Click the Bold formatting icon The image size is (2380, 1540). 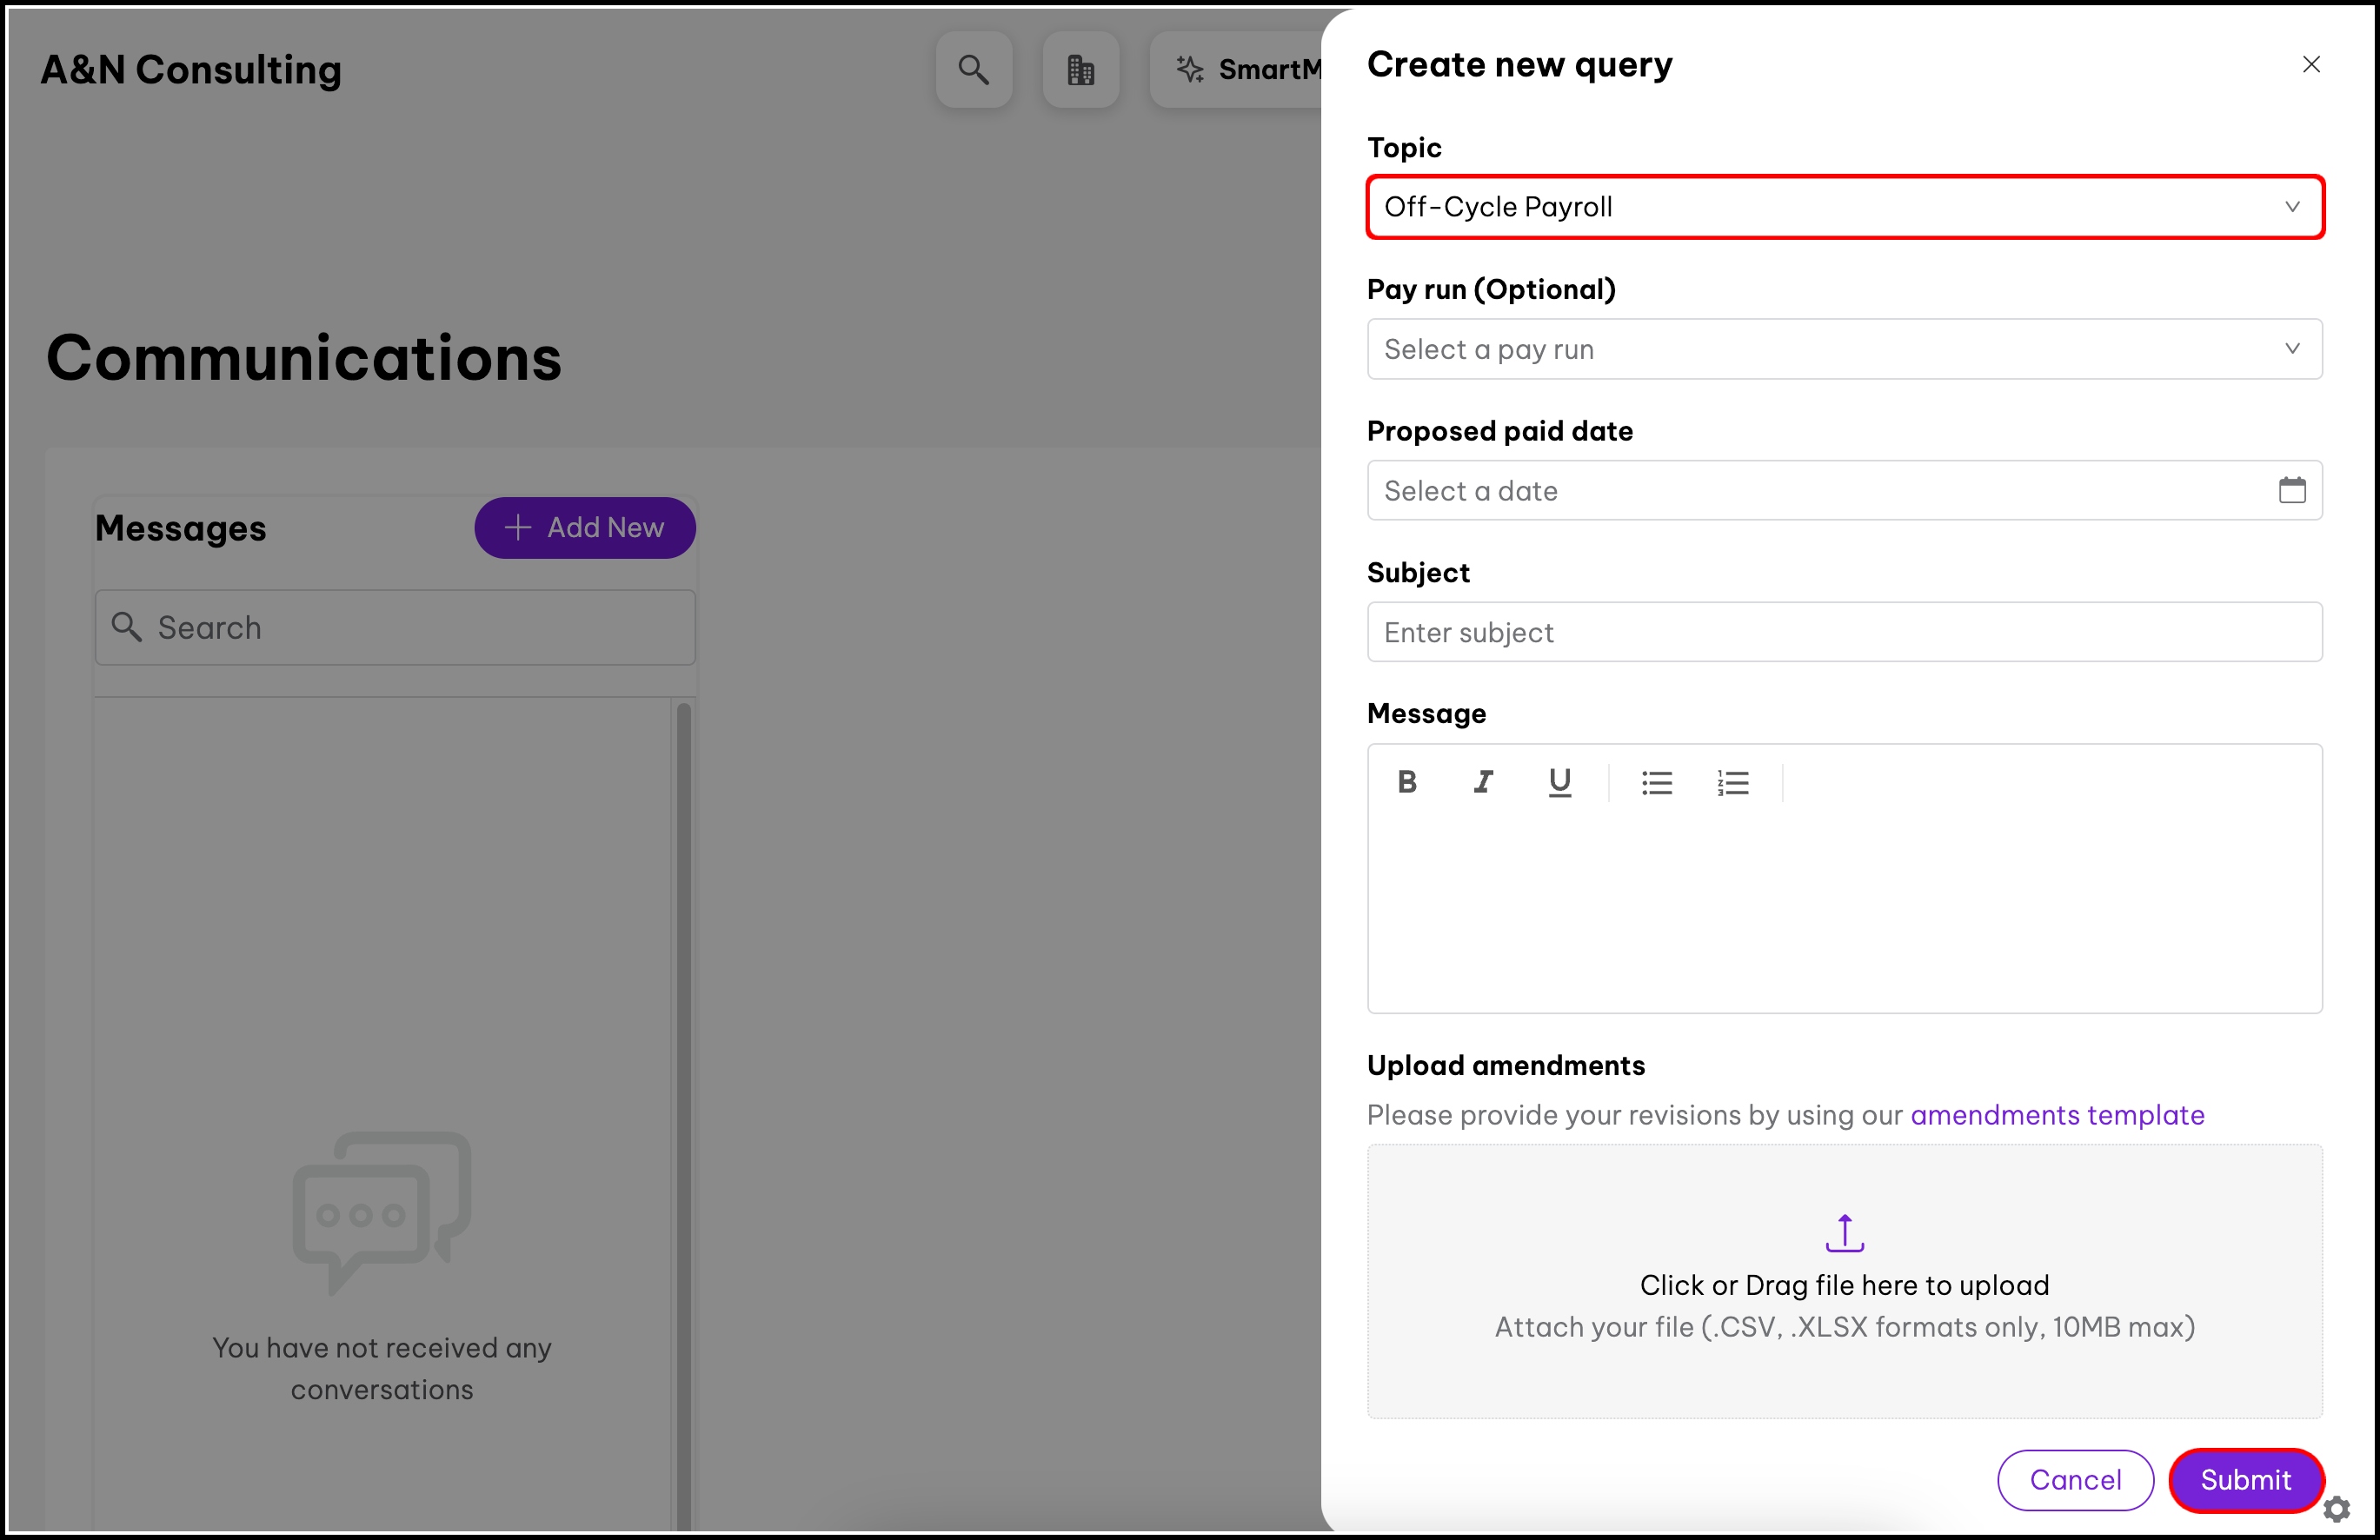[1407, 782]
